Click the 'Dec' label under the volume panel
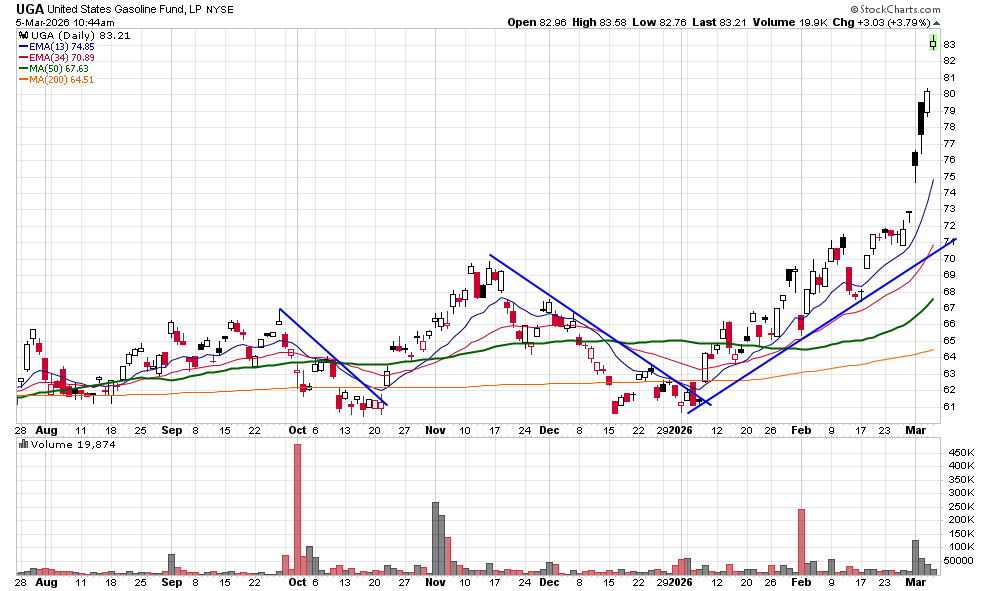 pyautogui.click(x=549, y=582)
